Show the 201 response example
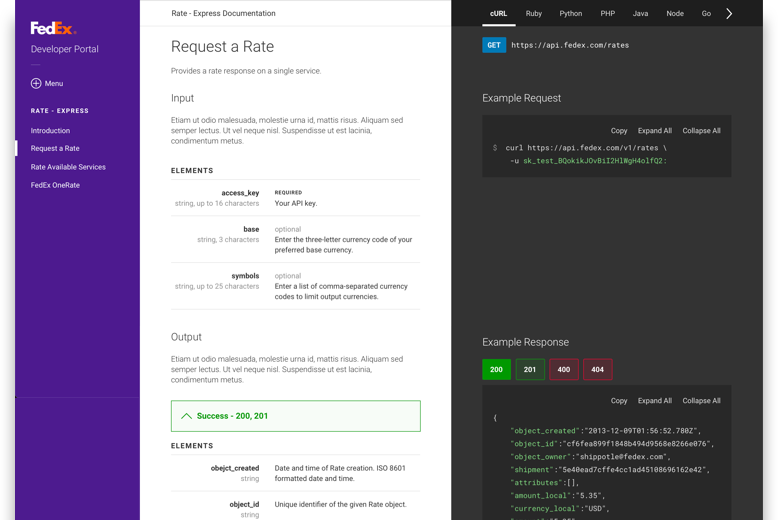This screenshot has height=520, width=778. [530, 370]
